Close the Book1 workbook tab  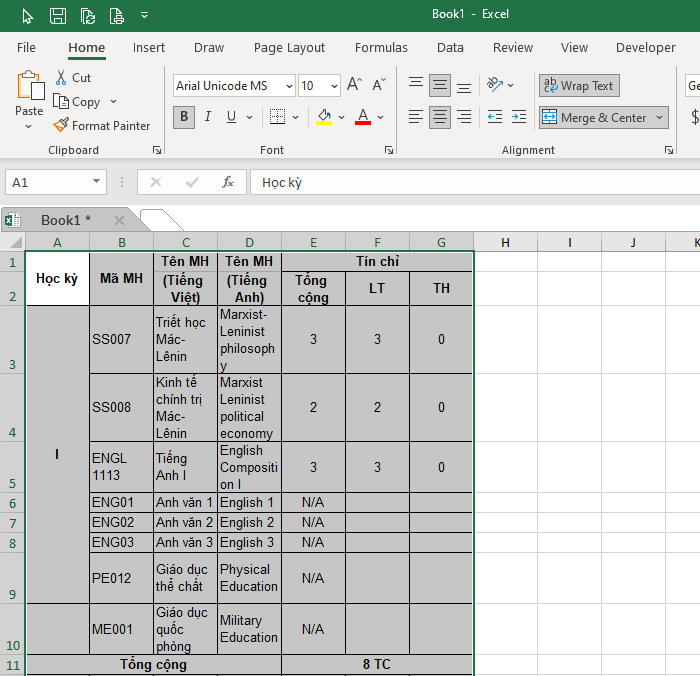point(119,220)
